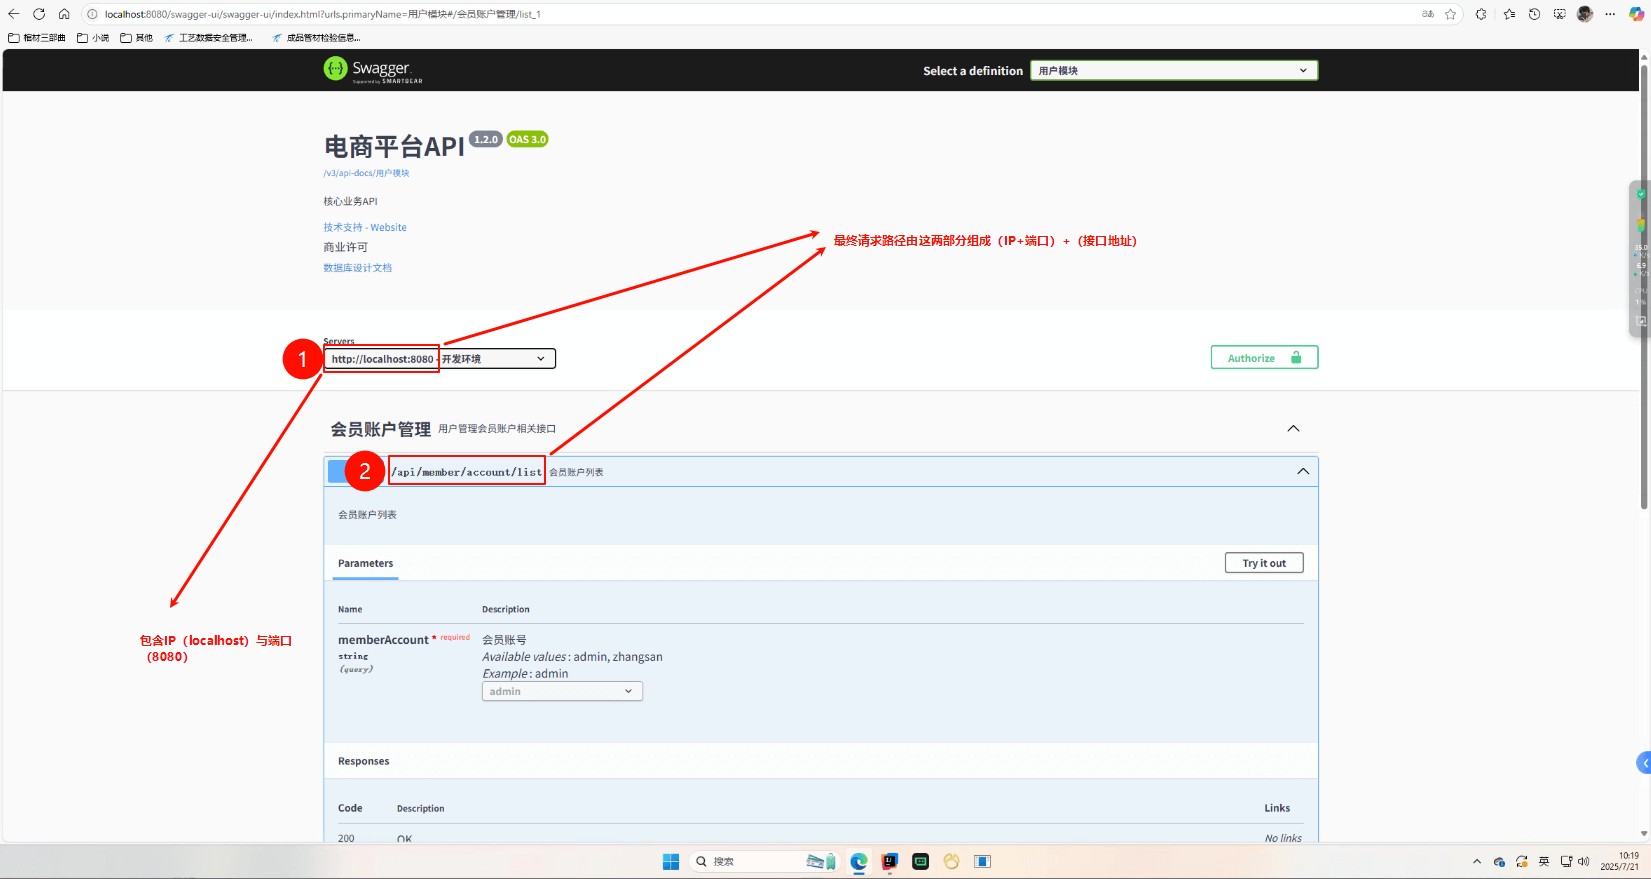Open IntelliJ IDEA from the taskbar

point(889,861)
